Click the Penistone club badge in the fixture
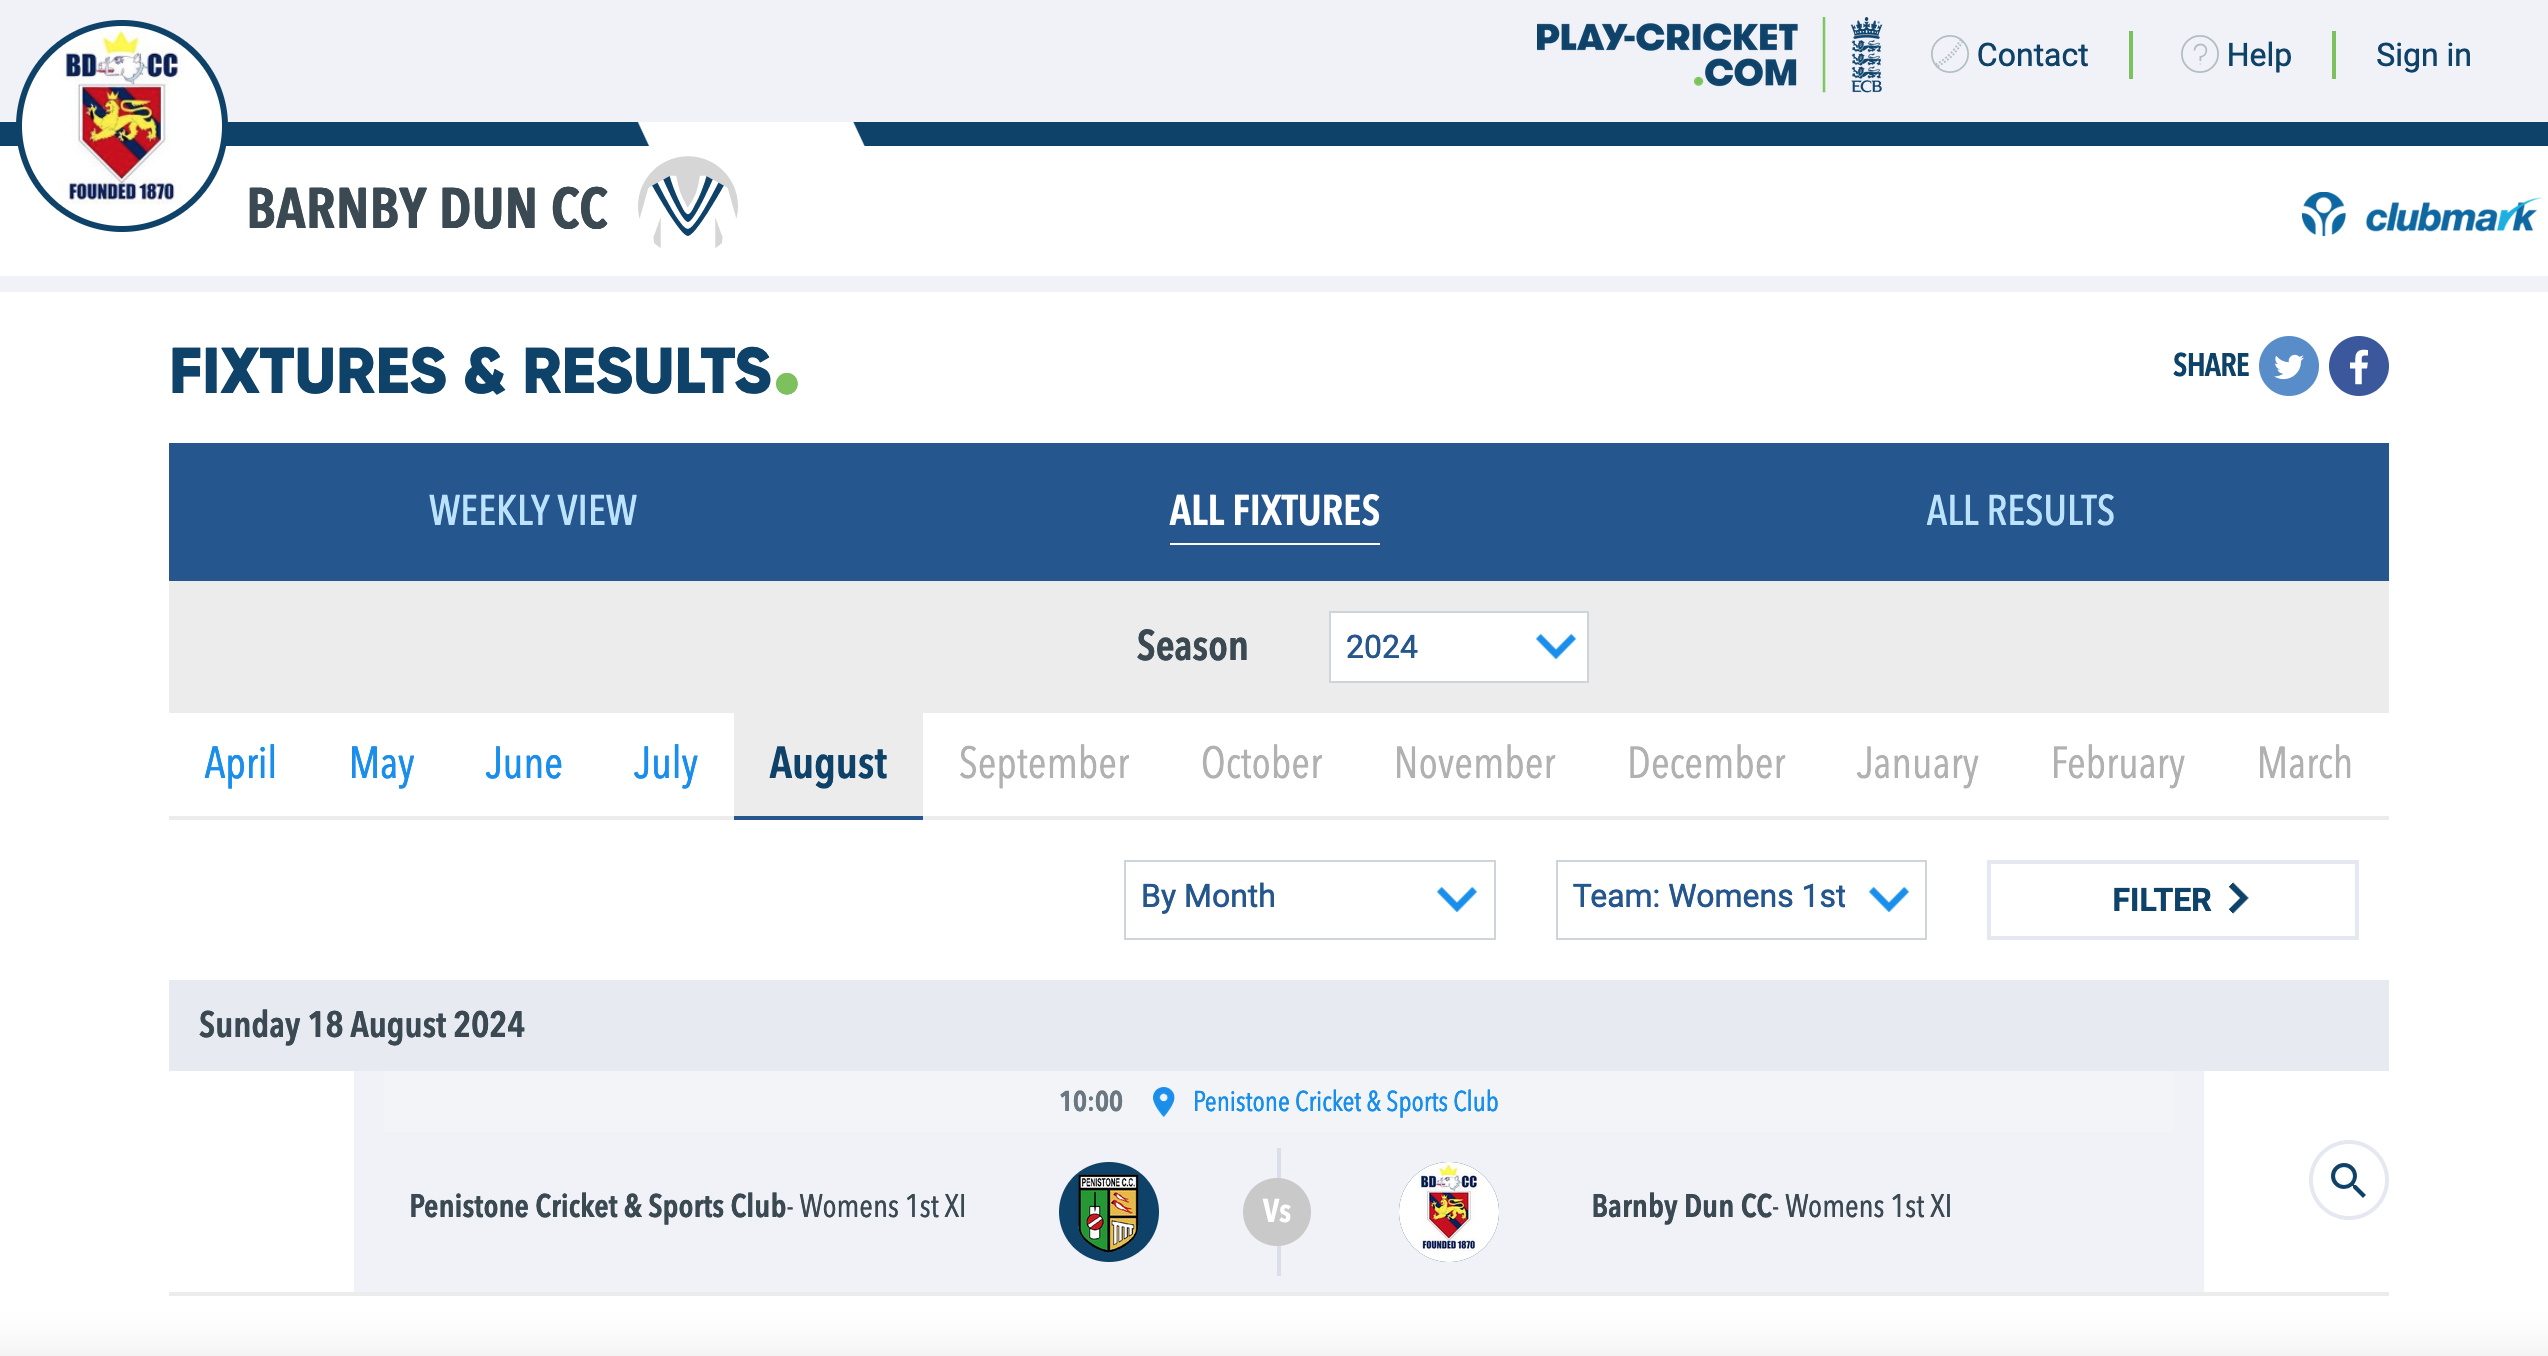Image resolution: width=2548 pixels, height=1356 pixels. (1108, 1211)
